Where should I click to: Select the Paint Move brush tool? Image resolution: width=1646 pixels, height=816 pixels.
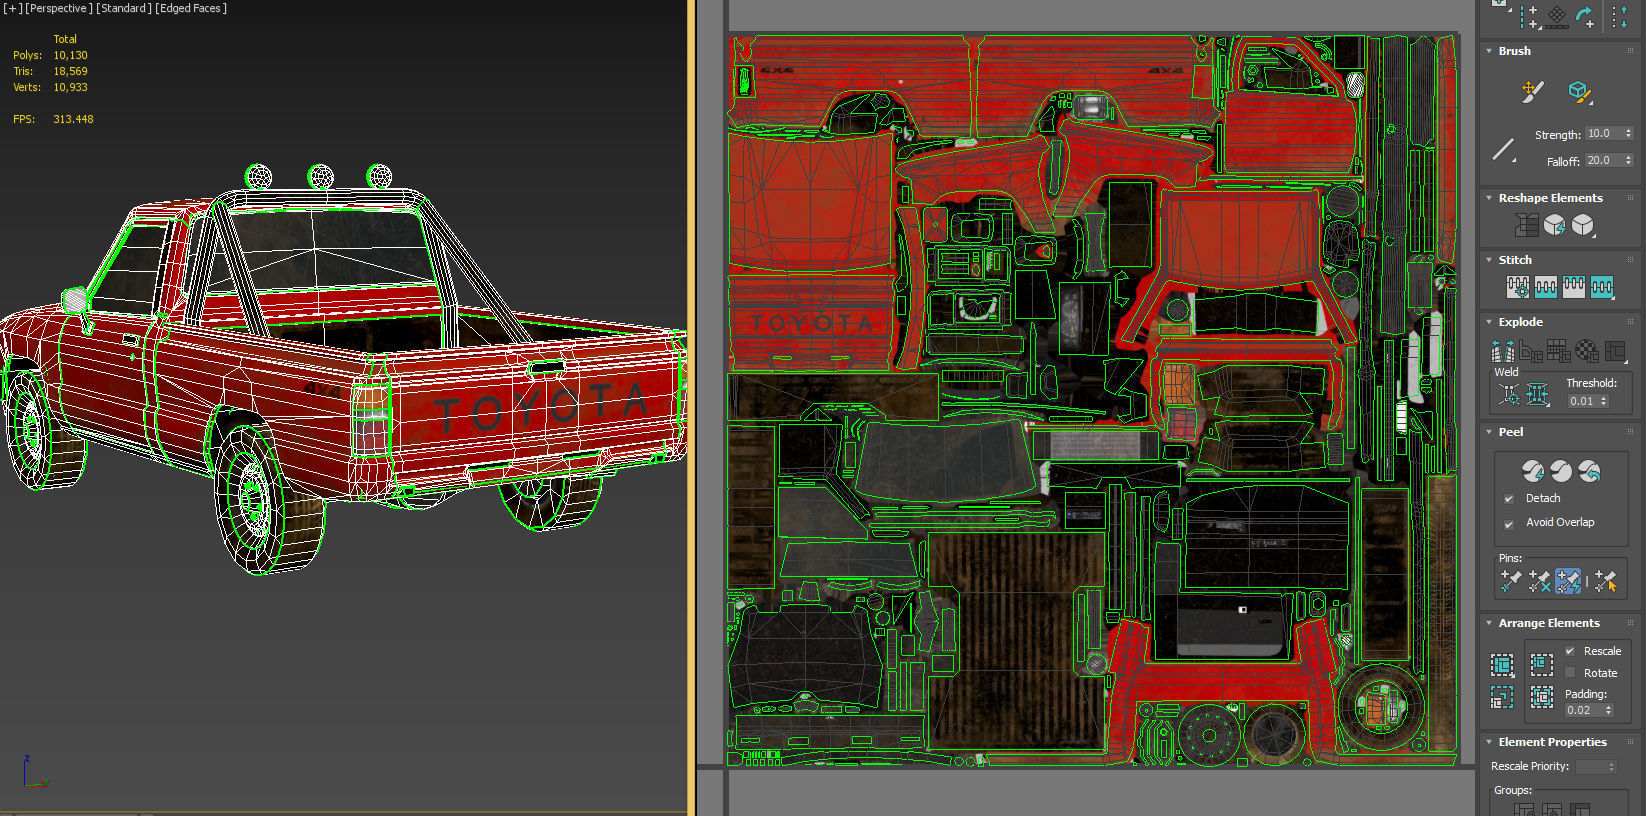1532,92
